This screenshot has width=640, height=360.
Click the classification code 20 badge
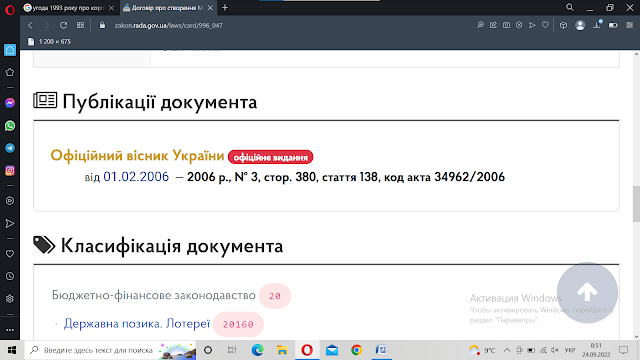[275, 296]
